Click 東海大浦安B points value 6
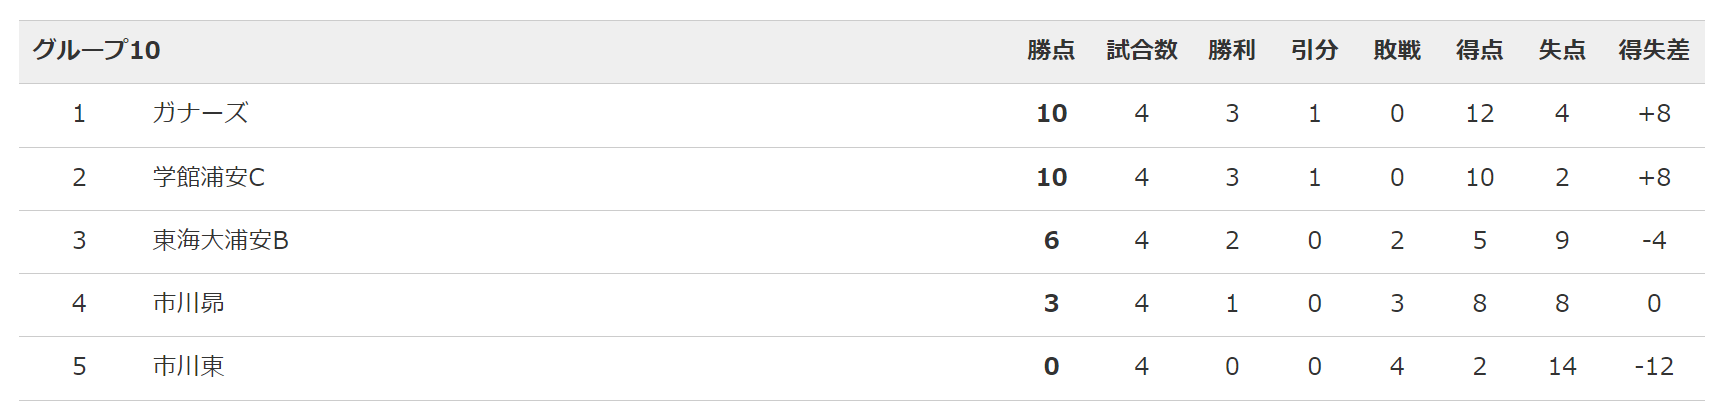 pos(1051,240)
